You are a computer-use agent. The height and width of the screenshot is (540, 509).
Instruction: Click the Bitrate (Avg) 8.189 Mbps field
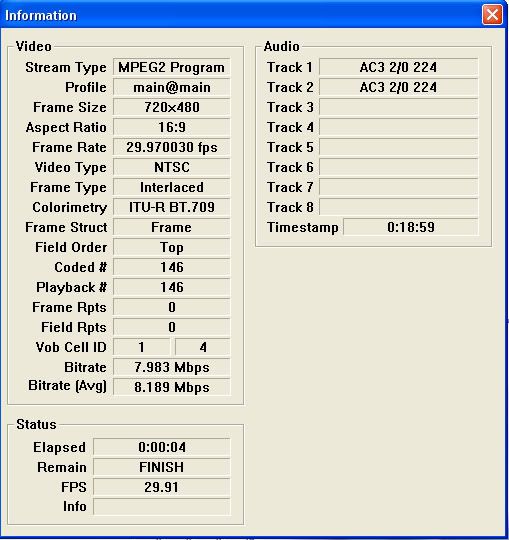(x=172, y=387)
